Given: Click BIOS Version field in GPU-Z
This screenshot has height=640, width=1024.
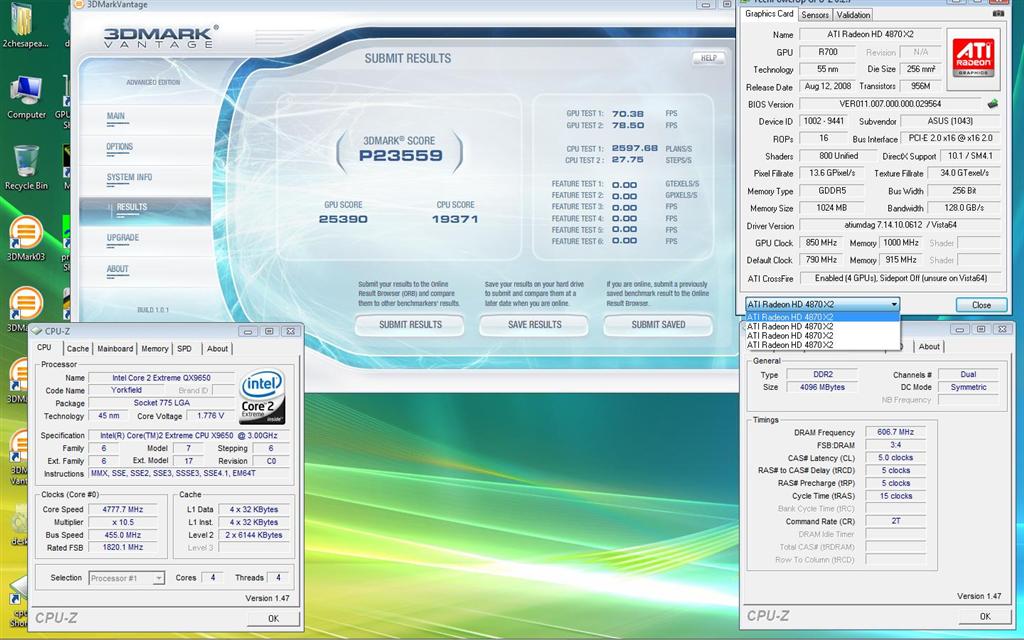Looking at the screenshot, I should pyautogui.click(x=889, y=104).
